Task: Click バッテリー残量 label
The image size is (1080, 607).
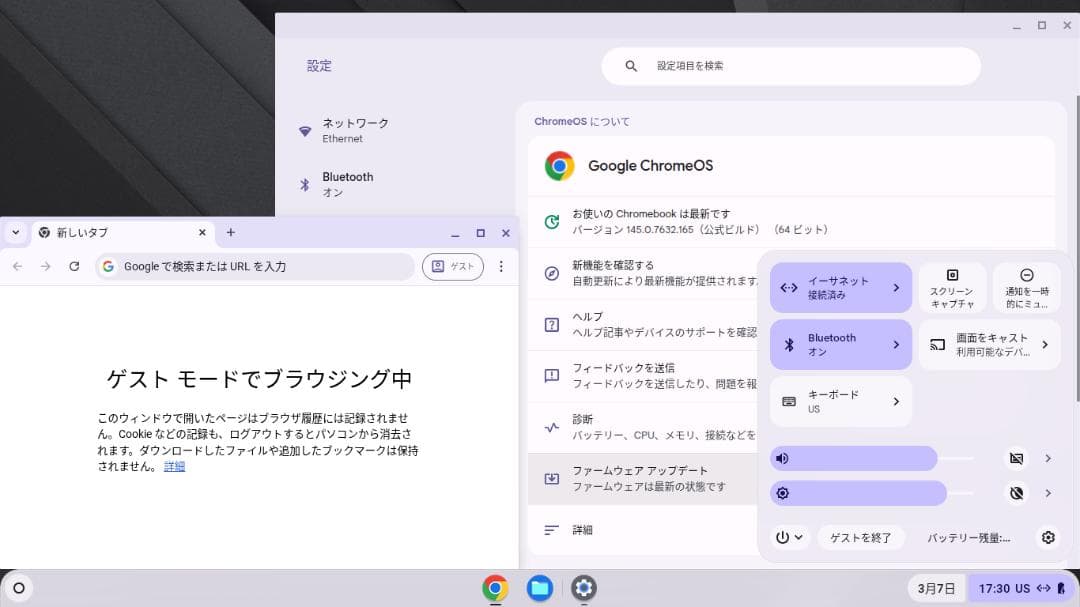Action: point(968,538)
